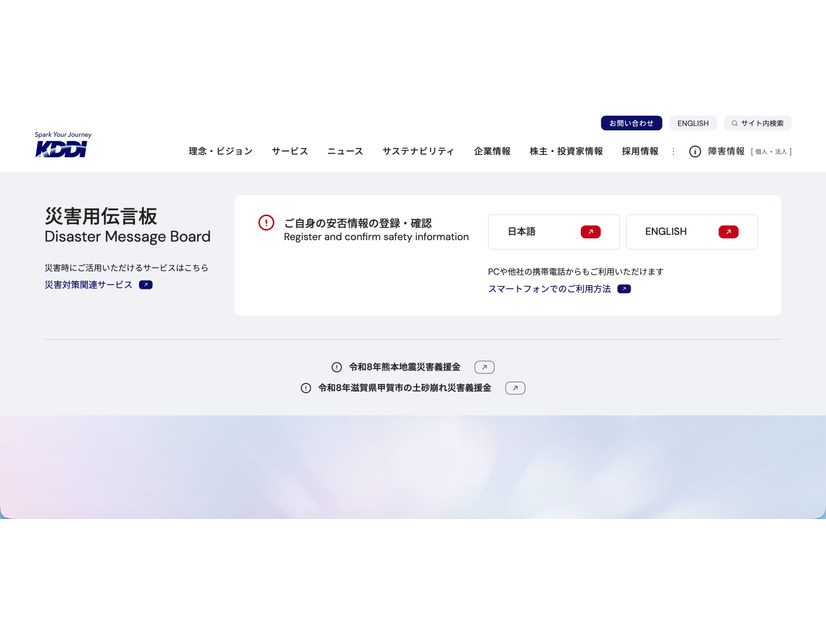Open the 株主・投資家情報 menu
Viewport: 826px width, 620px height.
[x=566, y=151]
